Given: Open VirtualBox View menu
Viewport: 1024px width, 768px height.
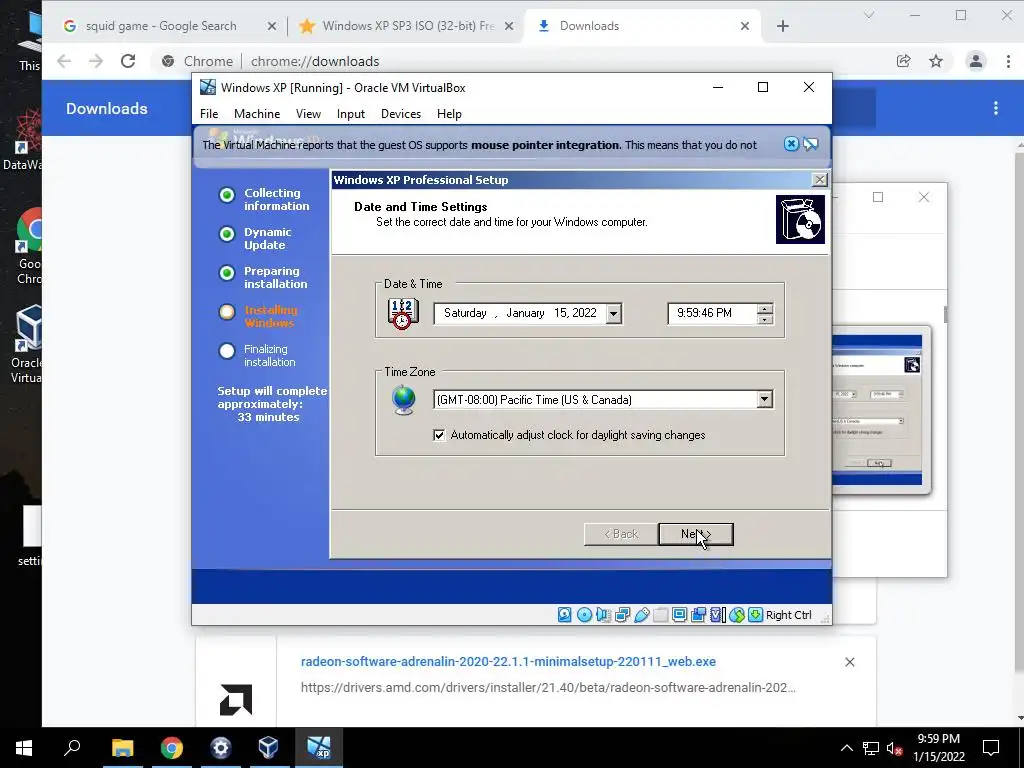Looking at the screenshot, I should (308, 114).
